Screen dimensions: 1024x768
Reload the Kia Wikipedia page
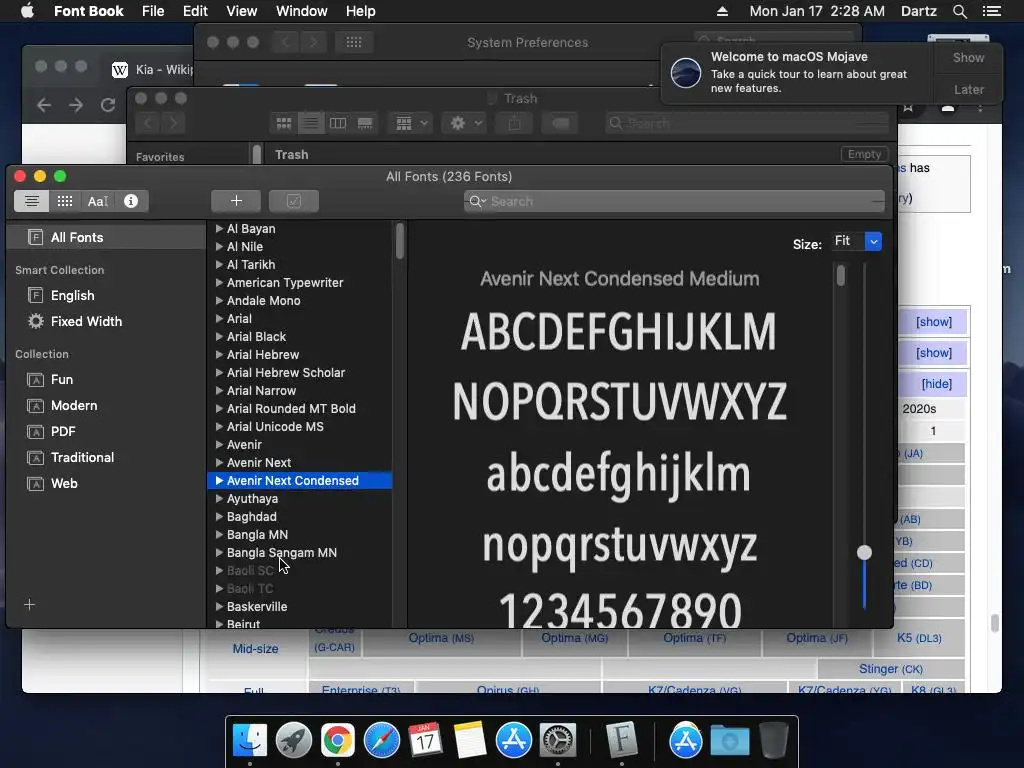(108, 104)
